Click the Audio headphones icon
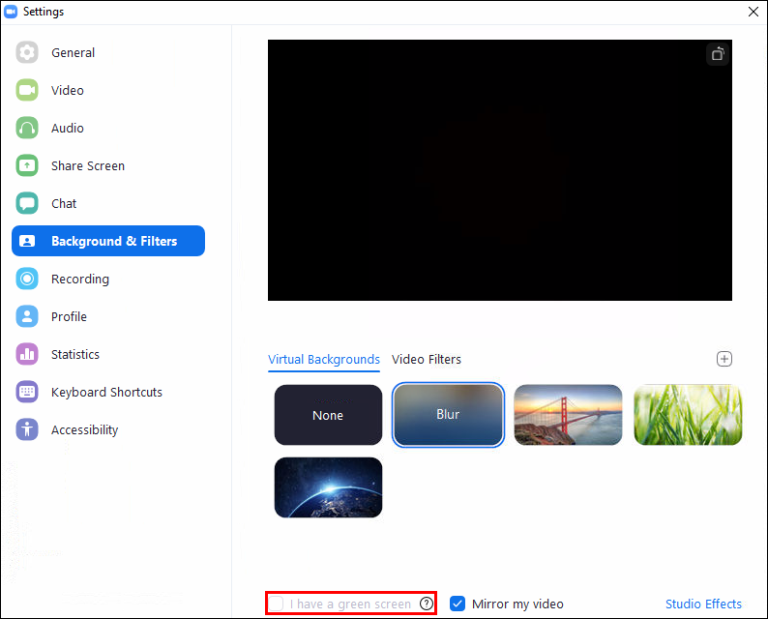768x619 pixels. [27, 128]
